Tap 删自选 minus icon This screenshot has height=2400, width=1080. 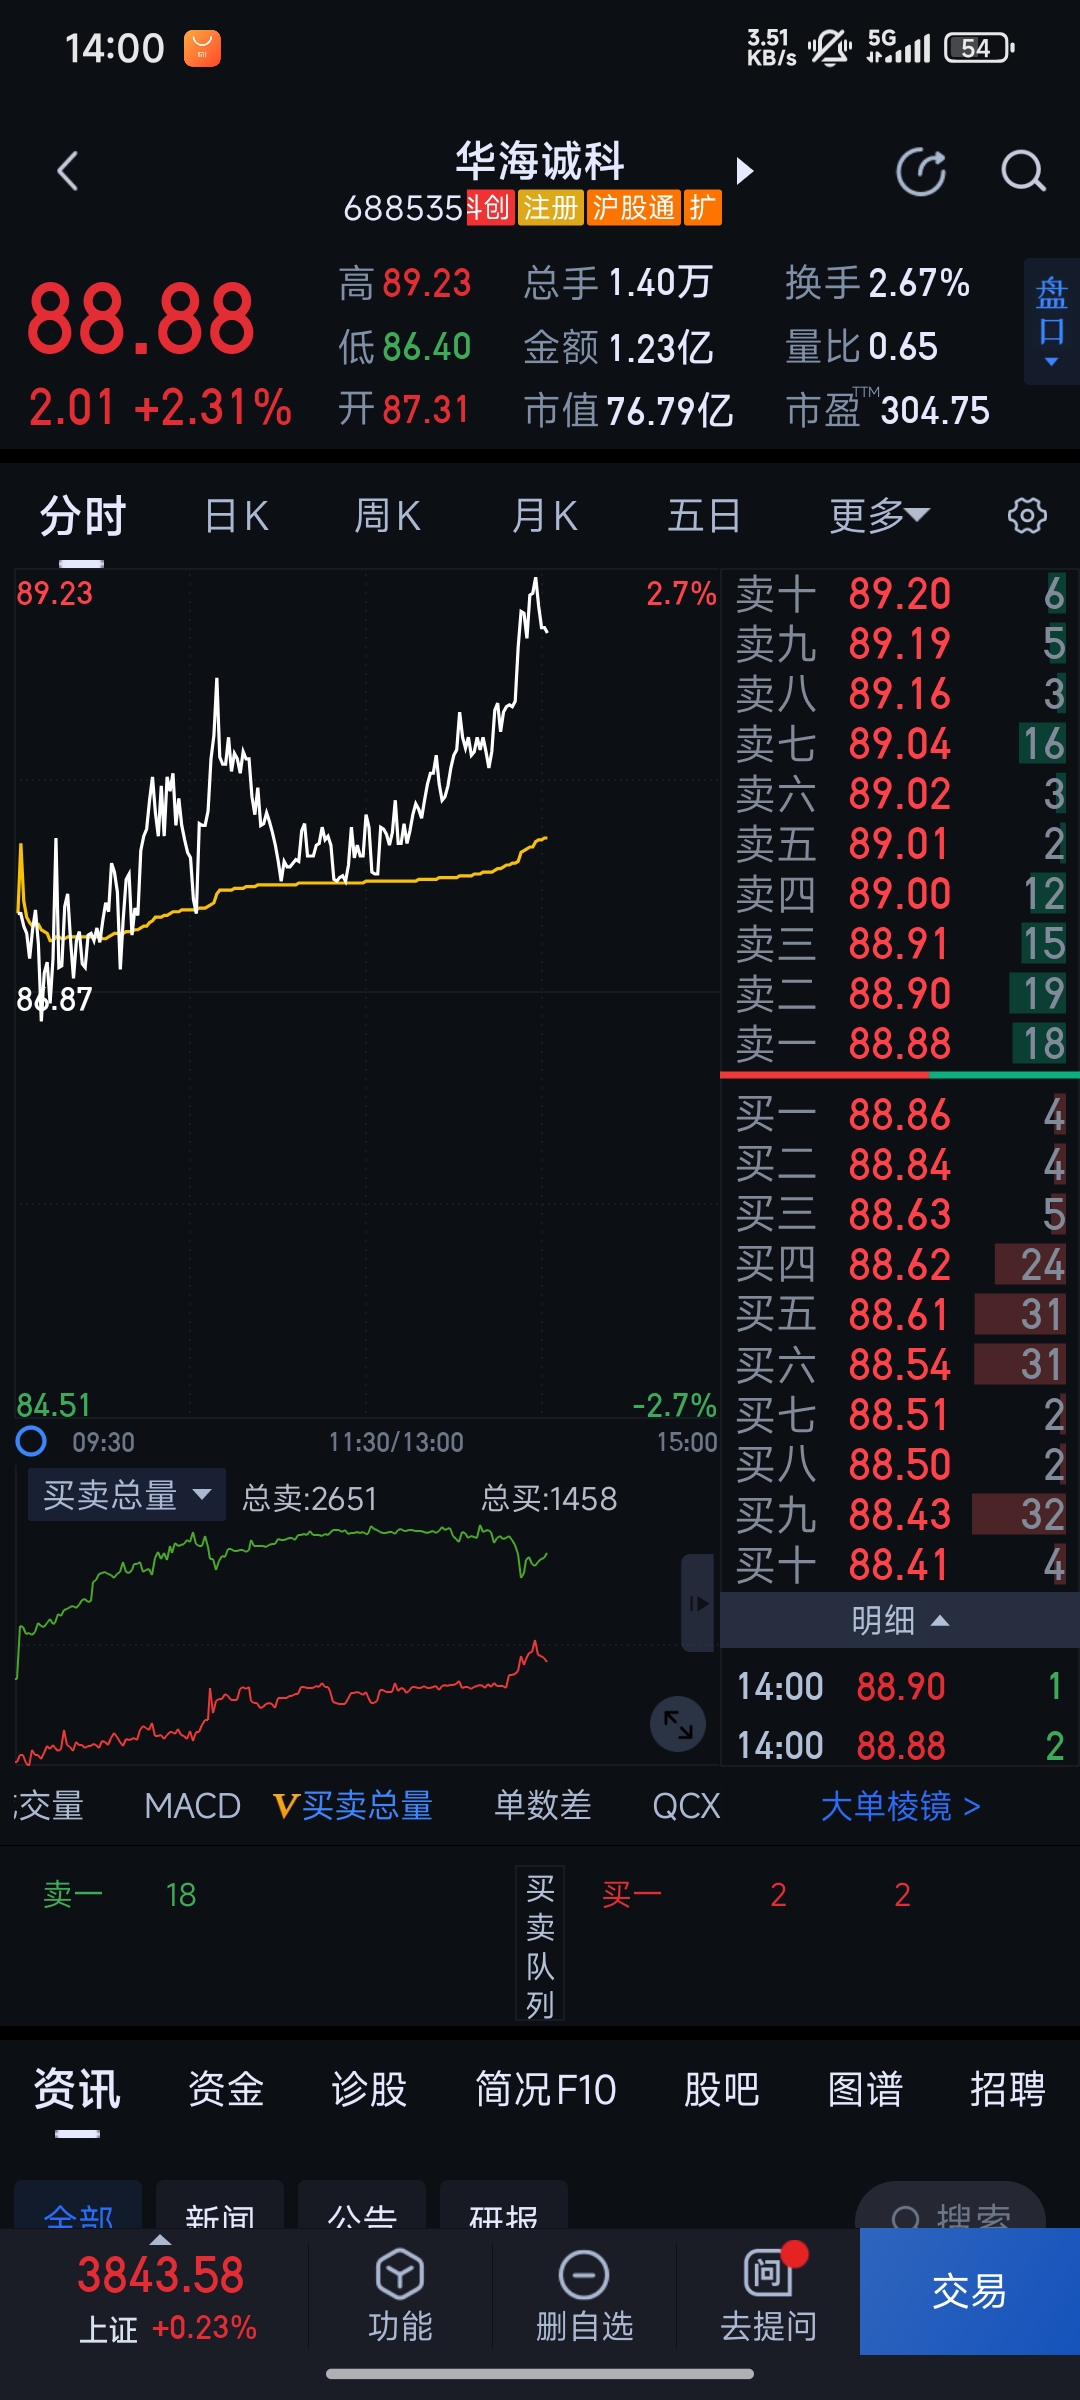(x=584, y=2275)
